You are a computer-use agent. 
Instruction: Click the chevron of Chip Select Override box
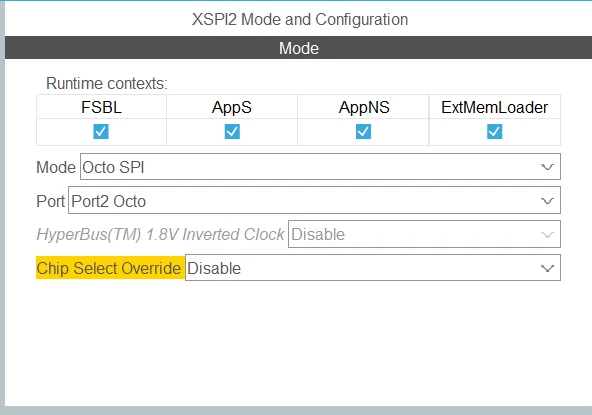coord(547,268)
